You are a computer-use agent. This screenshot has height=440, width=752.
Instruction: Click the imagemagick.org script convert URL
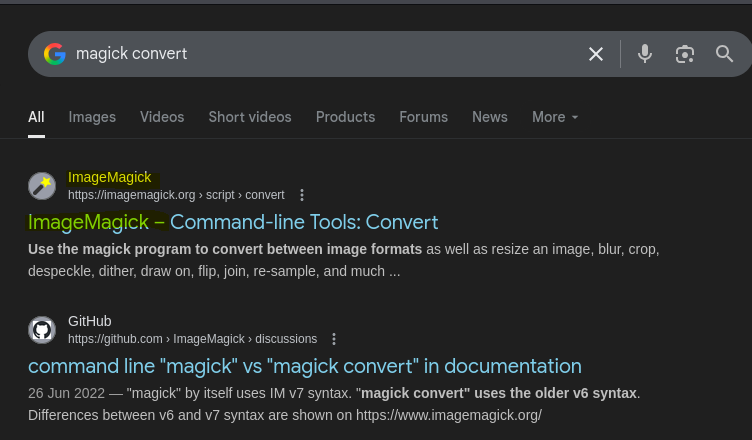[176, 195]
